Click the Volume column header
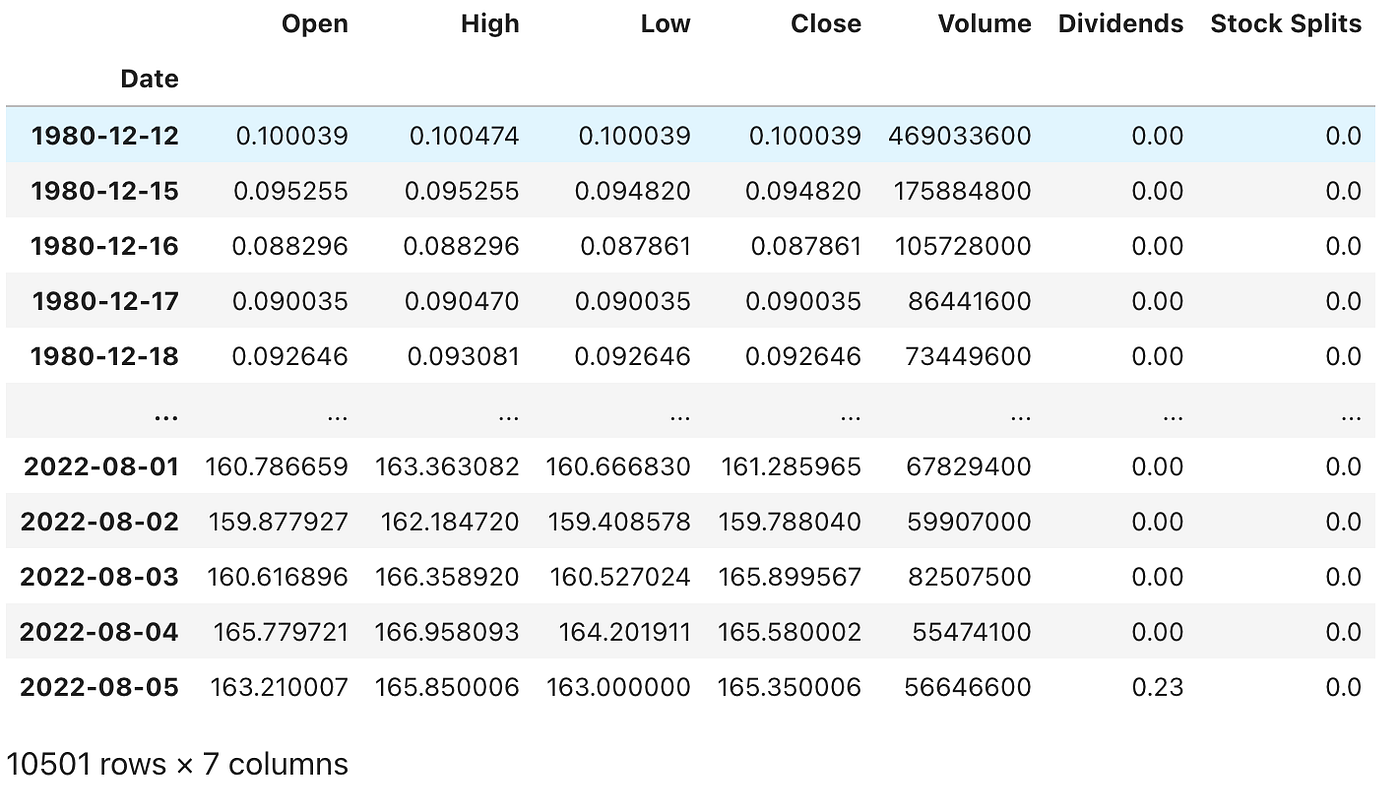Viewport: 1400px width, 801px height. [984, 24]
